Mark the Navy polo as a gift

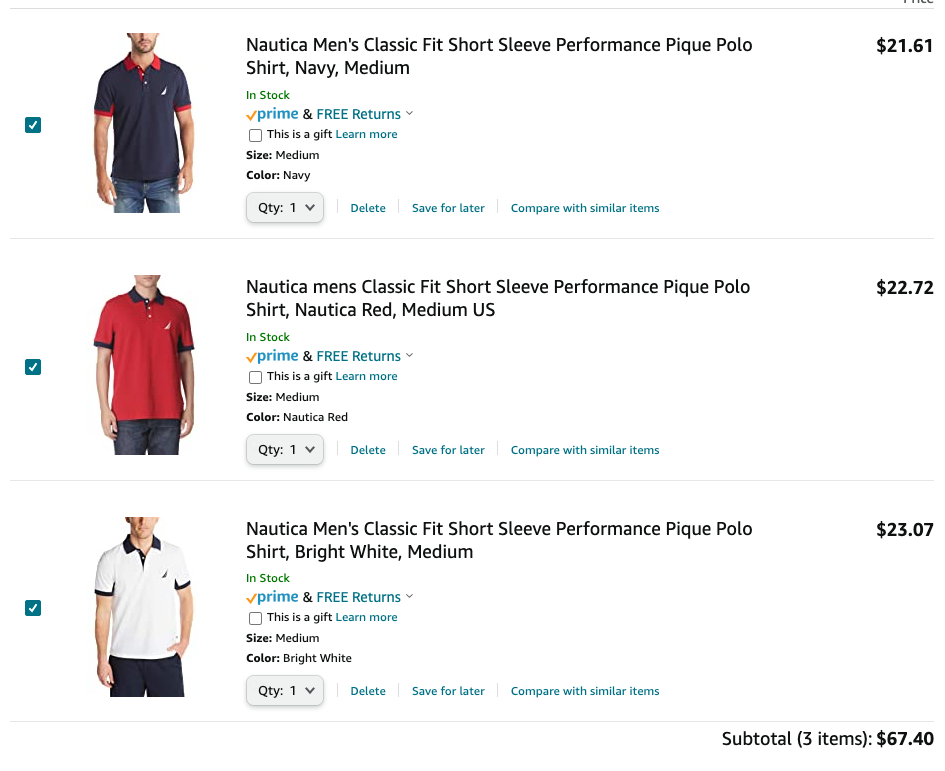pyautogui.click(x=256, y=135)
